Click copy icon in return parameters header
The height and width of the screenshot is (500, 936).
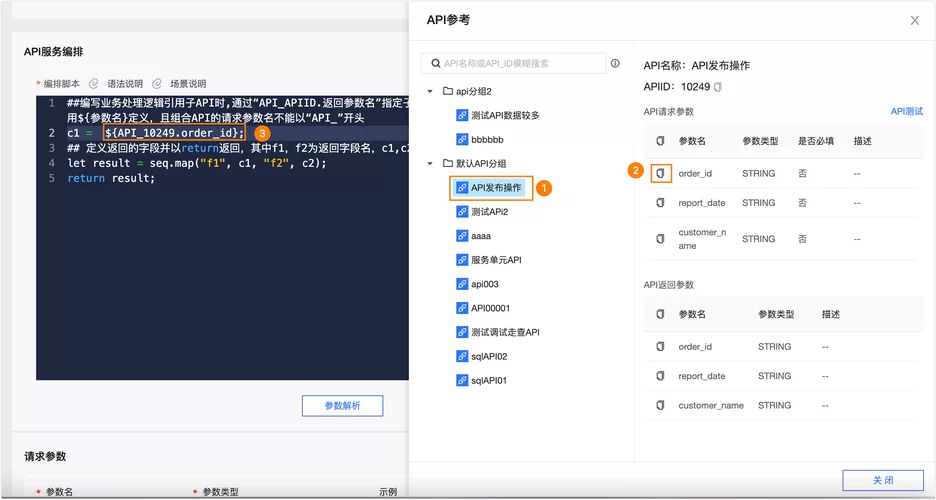pyautogui.click(x=660, y=314)
